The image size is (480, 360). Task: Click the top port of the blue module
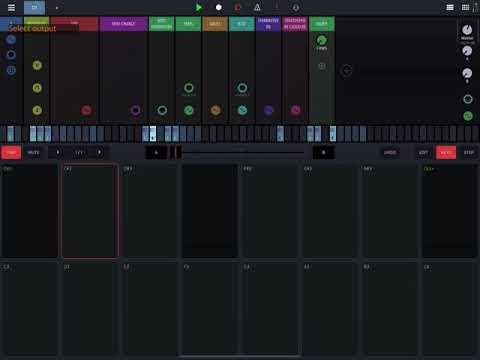tap(11, 40)
